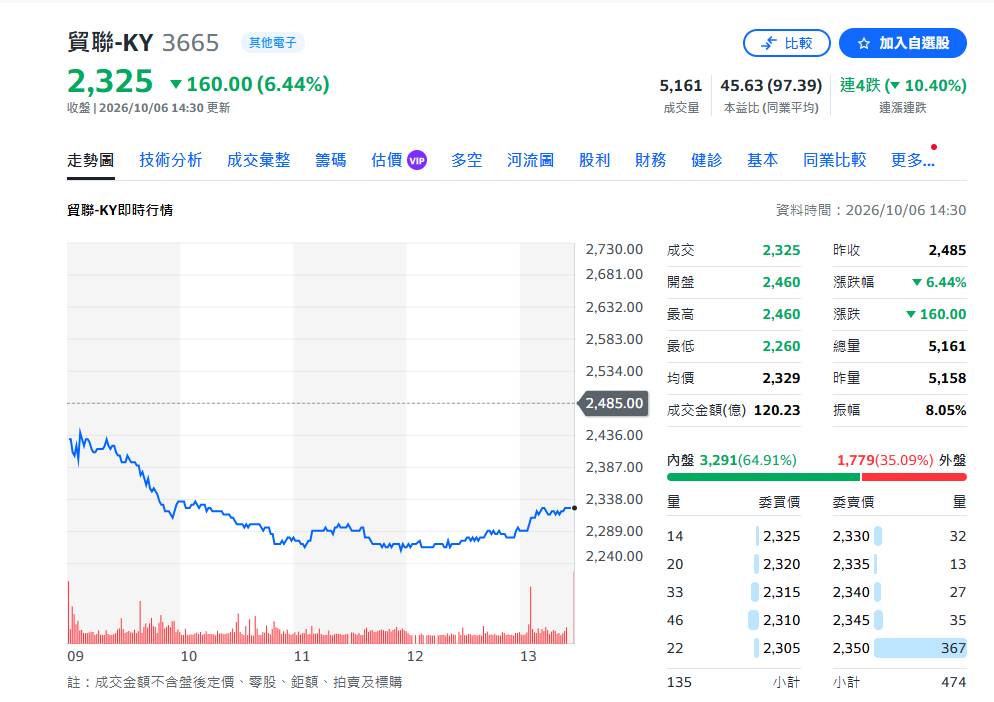Click the purple VIP badge icon
The height and width of the screenshot is (702, 994).
click(416, 160)
